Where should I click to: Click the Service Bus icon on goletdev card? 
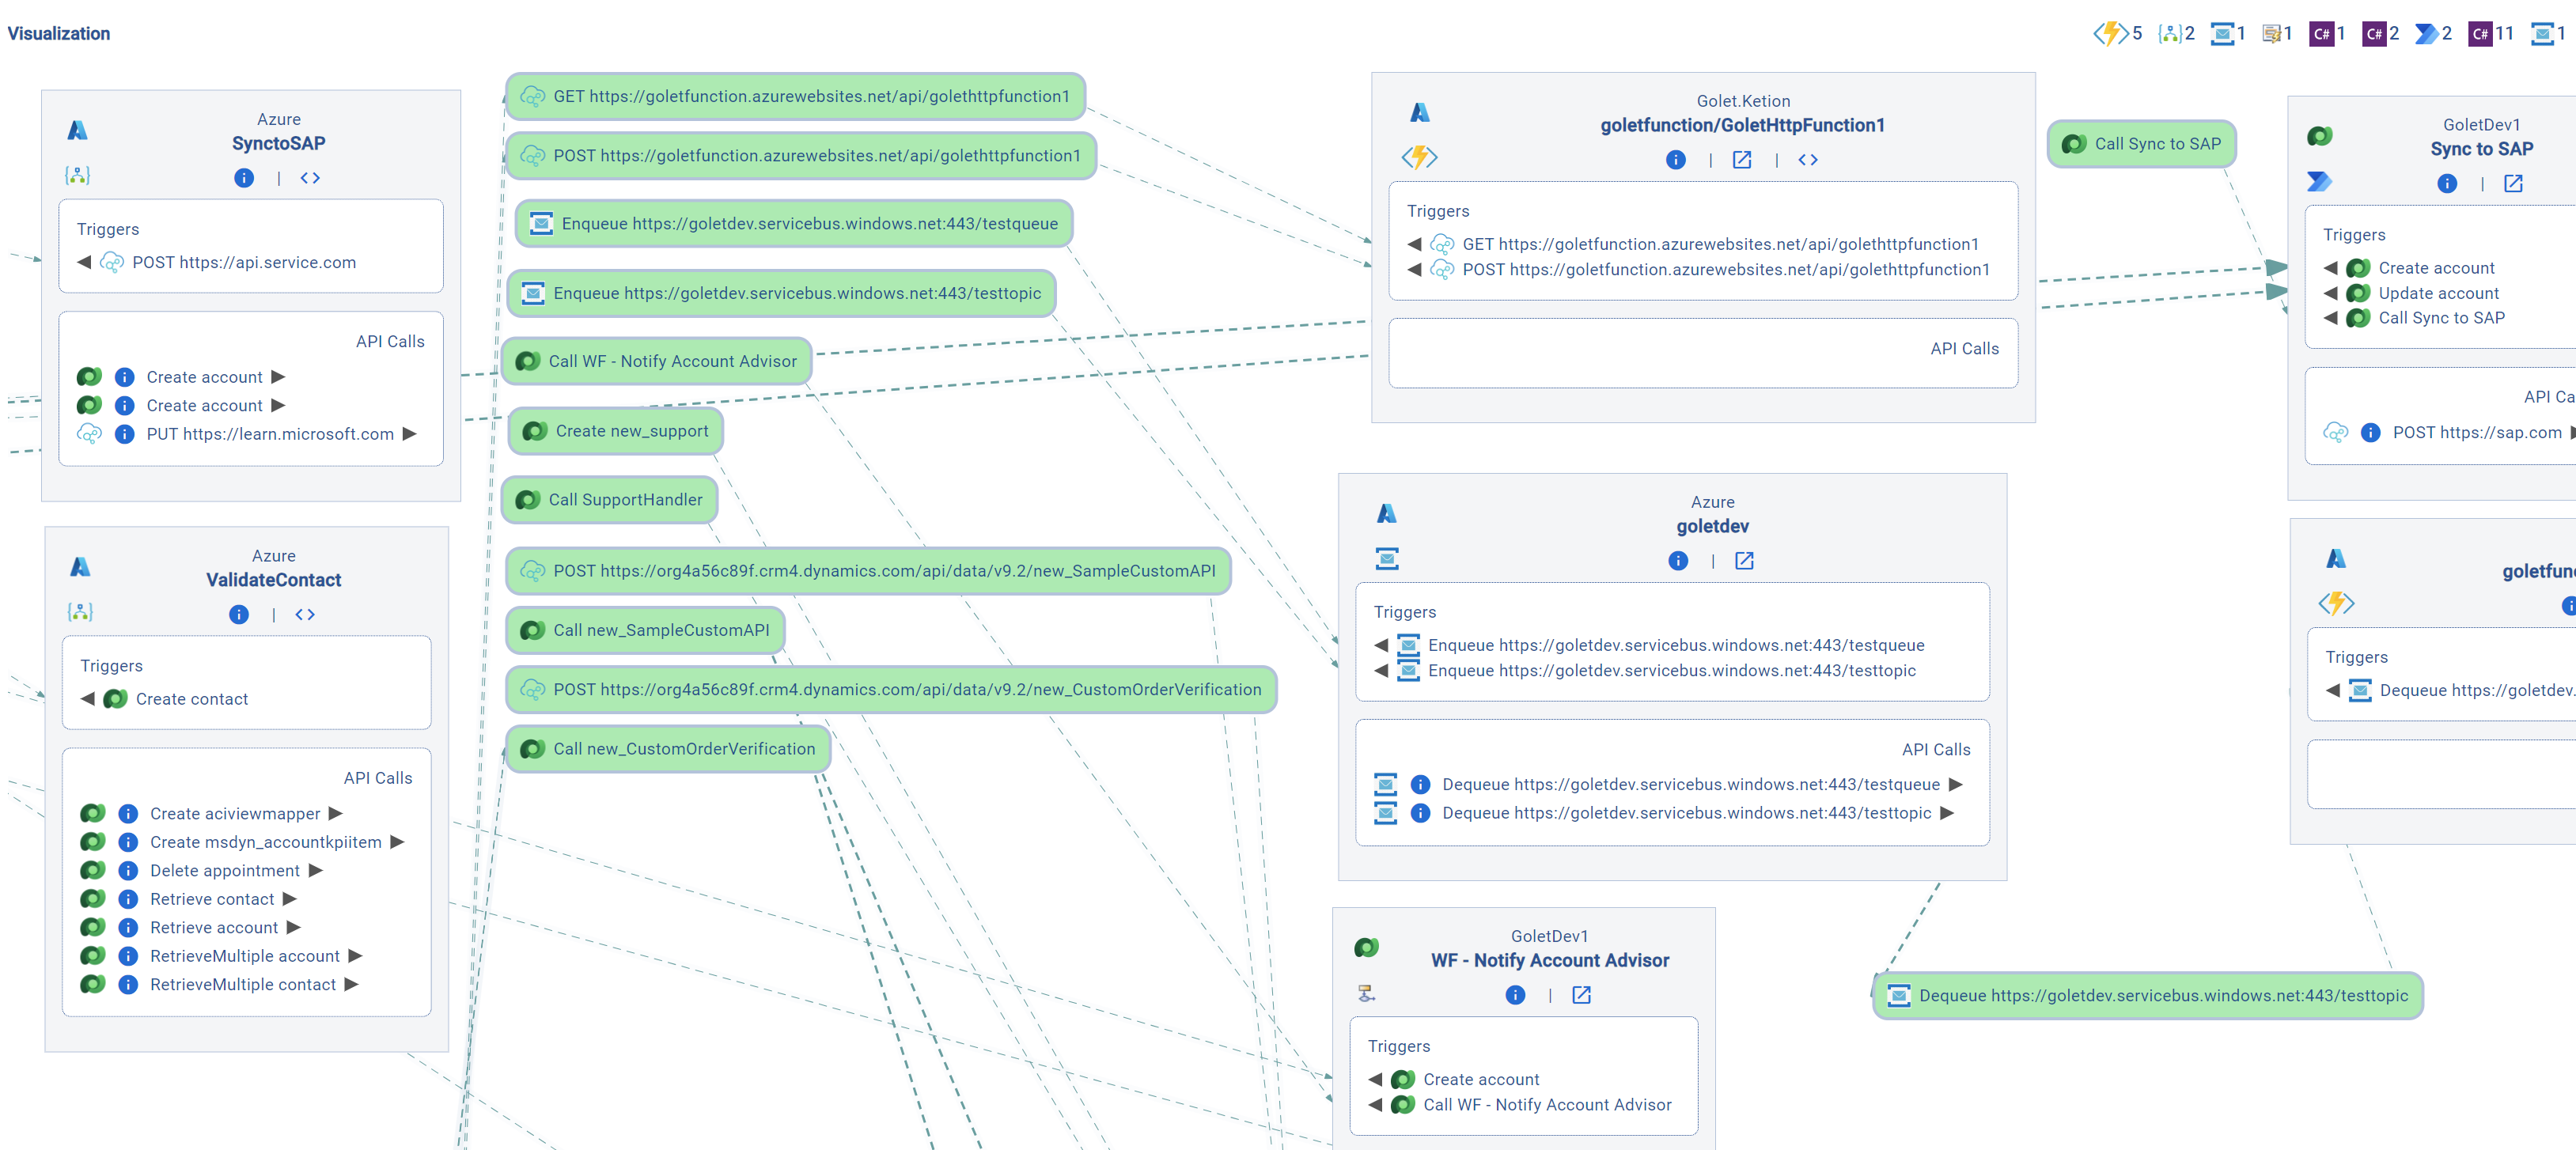point(1387,559)
